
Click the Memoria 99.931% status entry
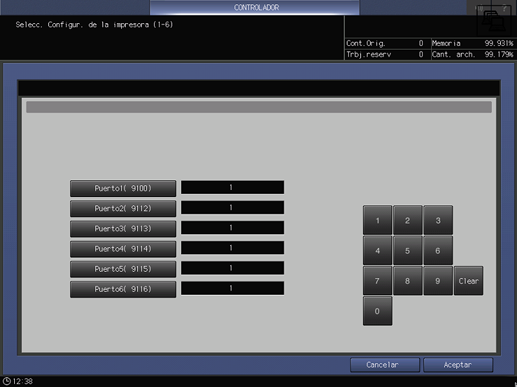[x=473, y=43]
